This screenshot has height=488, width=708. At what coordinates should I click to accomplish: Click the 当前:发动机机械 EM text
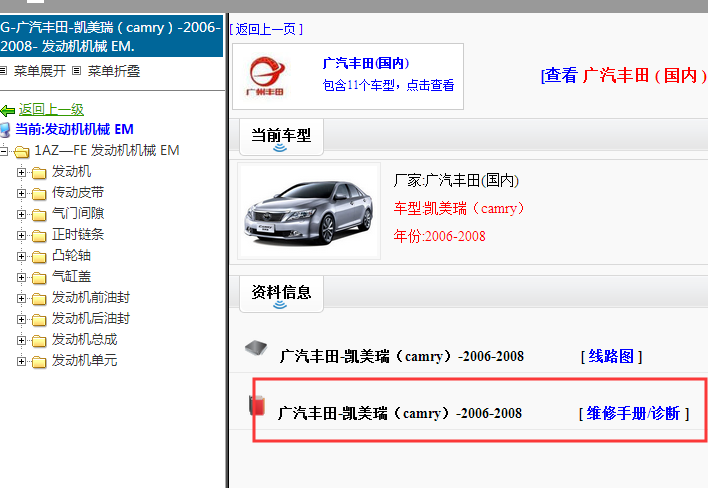click(x=75, y=130)
